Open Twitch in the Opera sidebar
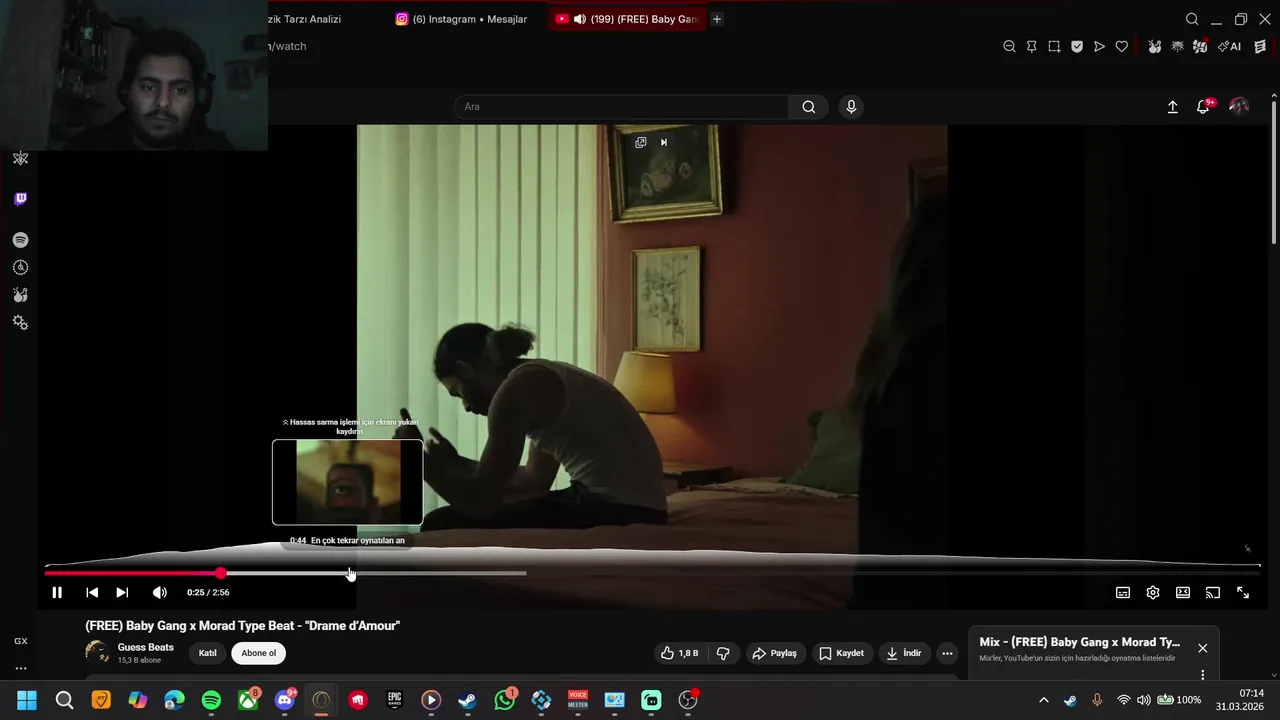1280x720 pixels. click(x=21, y=199)
